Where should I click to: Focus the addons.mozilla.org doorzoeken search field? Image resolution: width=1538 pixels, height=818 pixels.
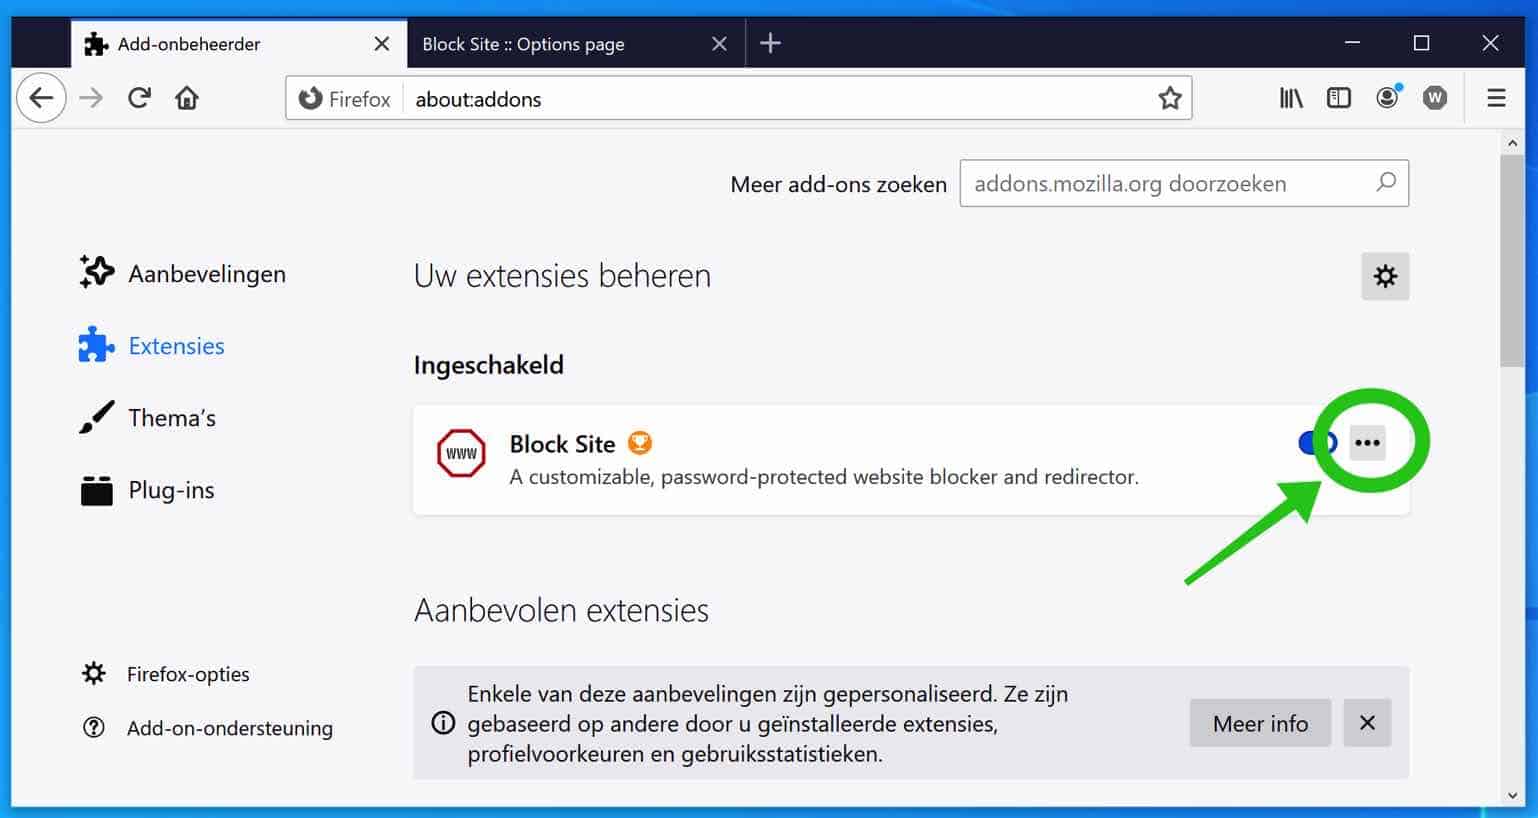[1184, 183]
